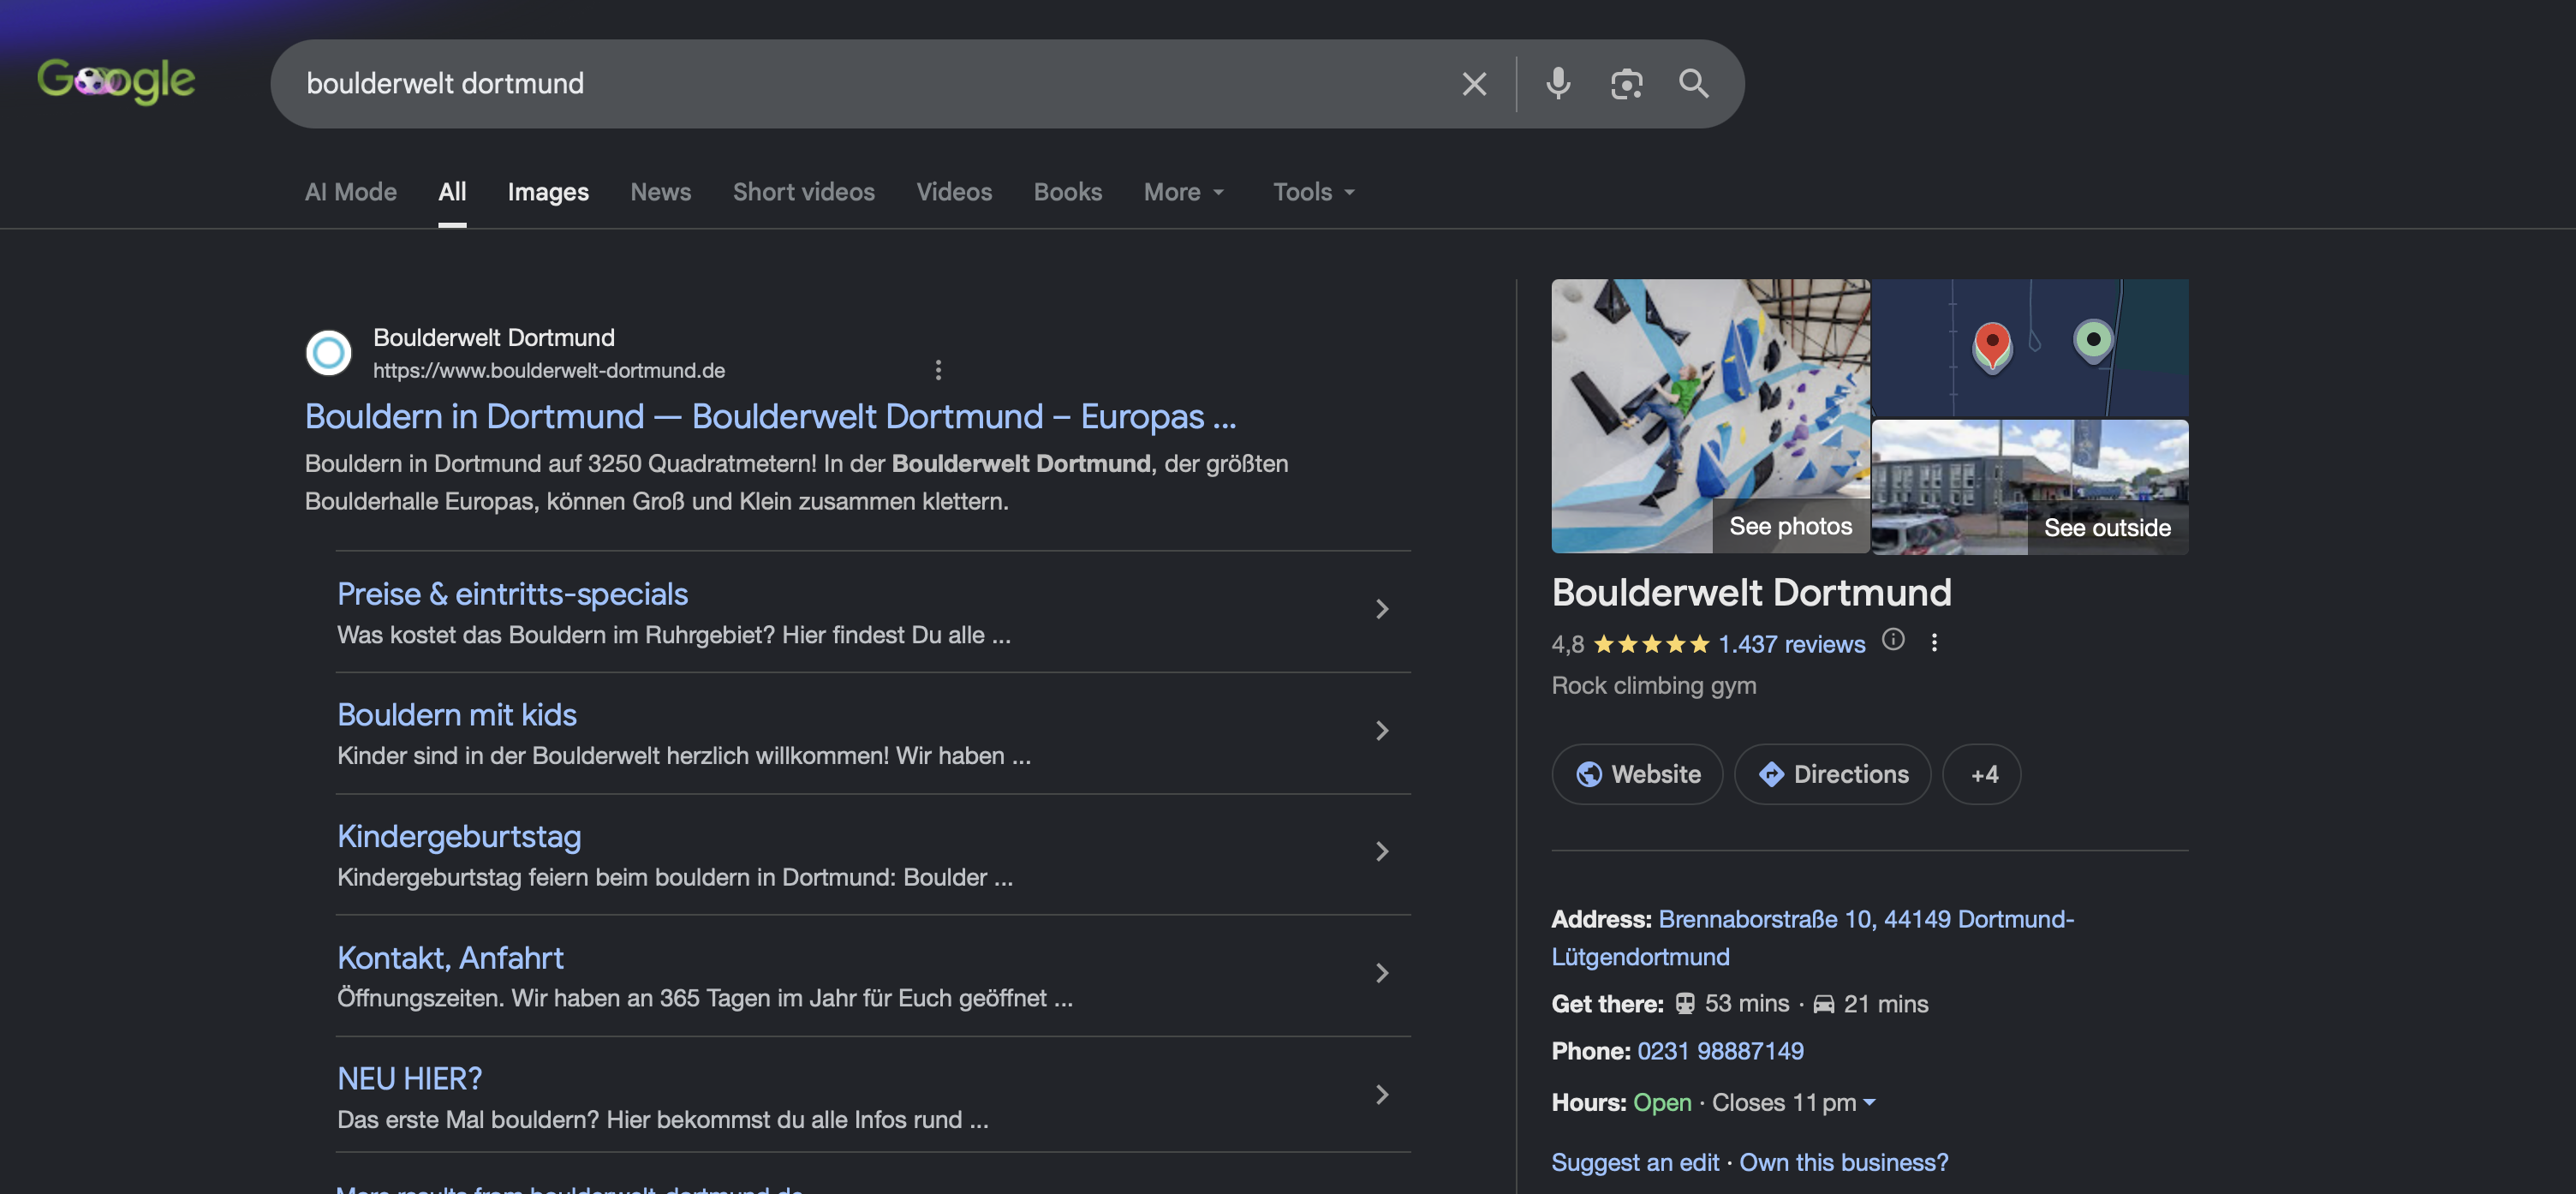Expand chevron for Bouldern mit kids
The image size is (2576, 1194).
pos(1382,731)
